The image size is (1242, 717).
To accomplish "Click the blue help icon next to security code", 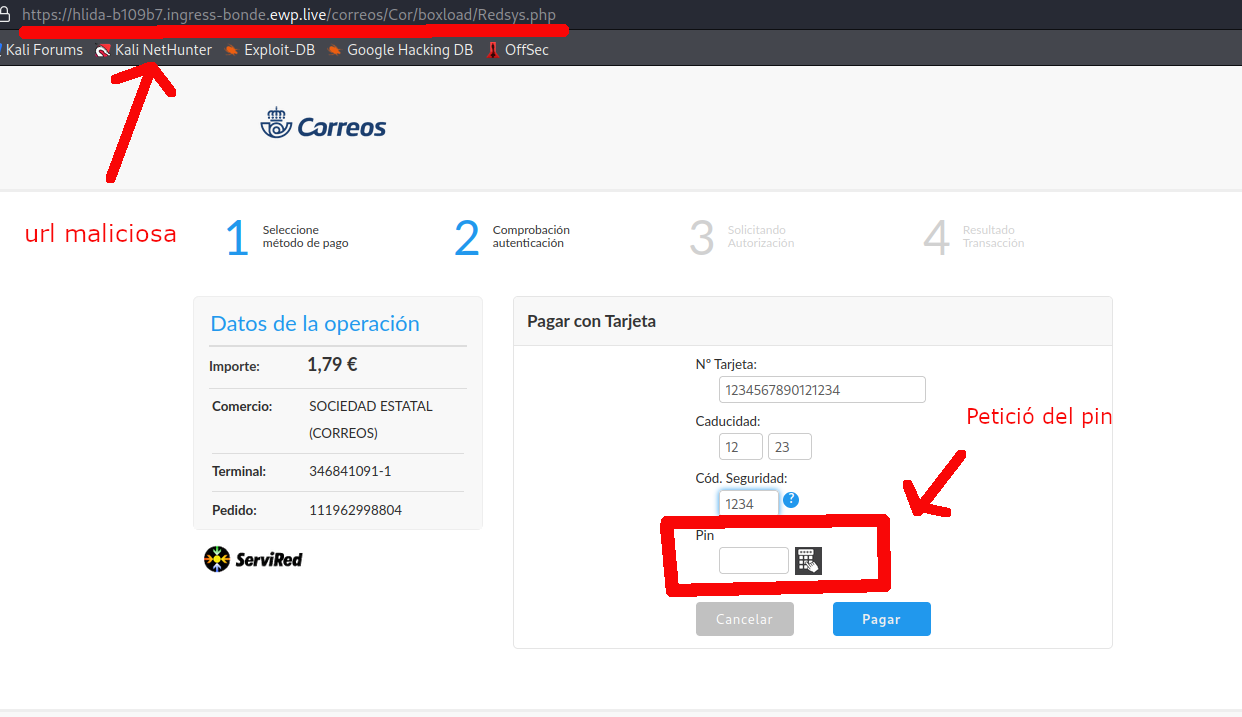I will click(x=791, y=499).
